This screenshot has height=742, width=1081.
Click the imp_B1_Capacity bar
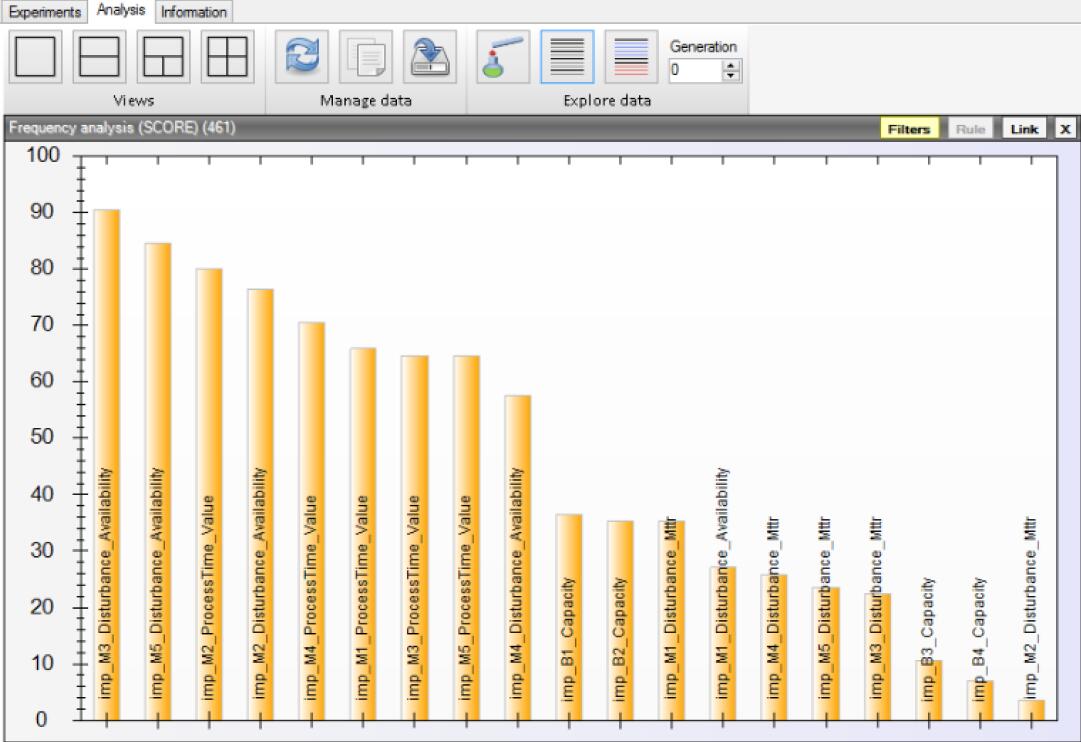[x=569, y=617]
